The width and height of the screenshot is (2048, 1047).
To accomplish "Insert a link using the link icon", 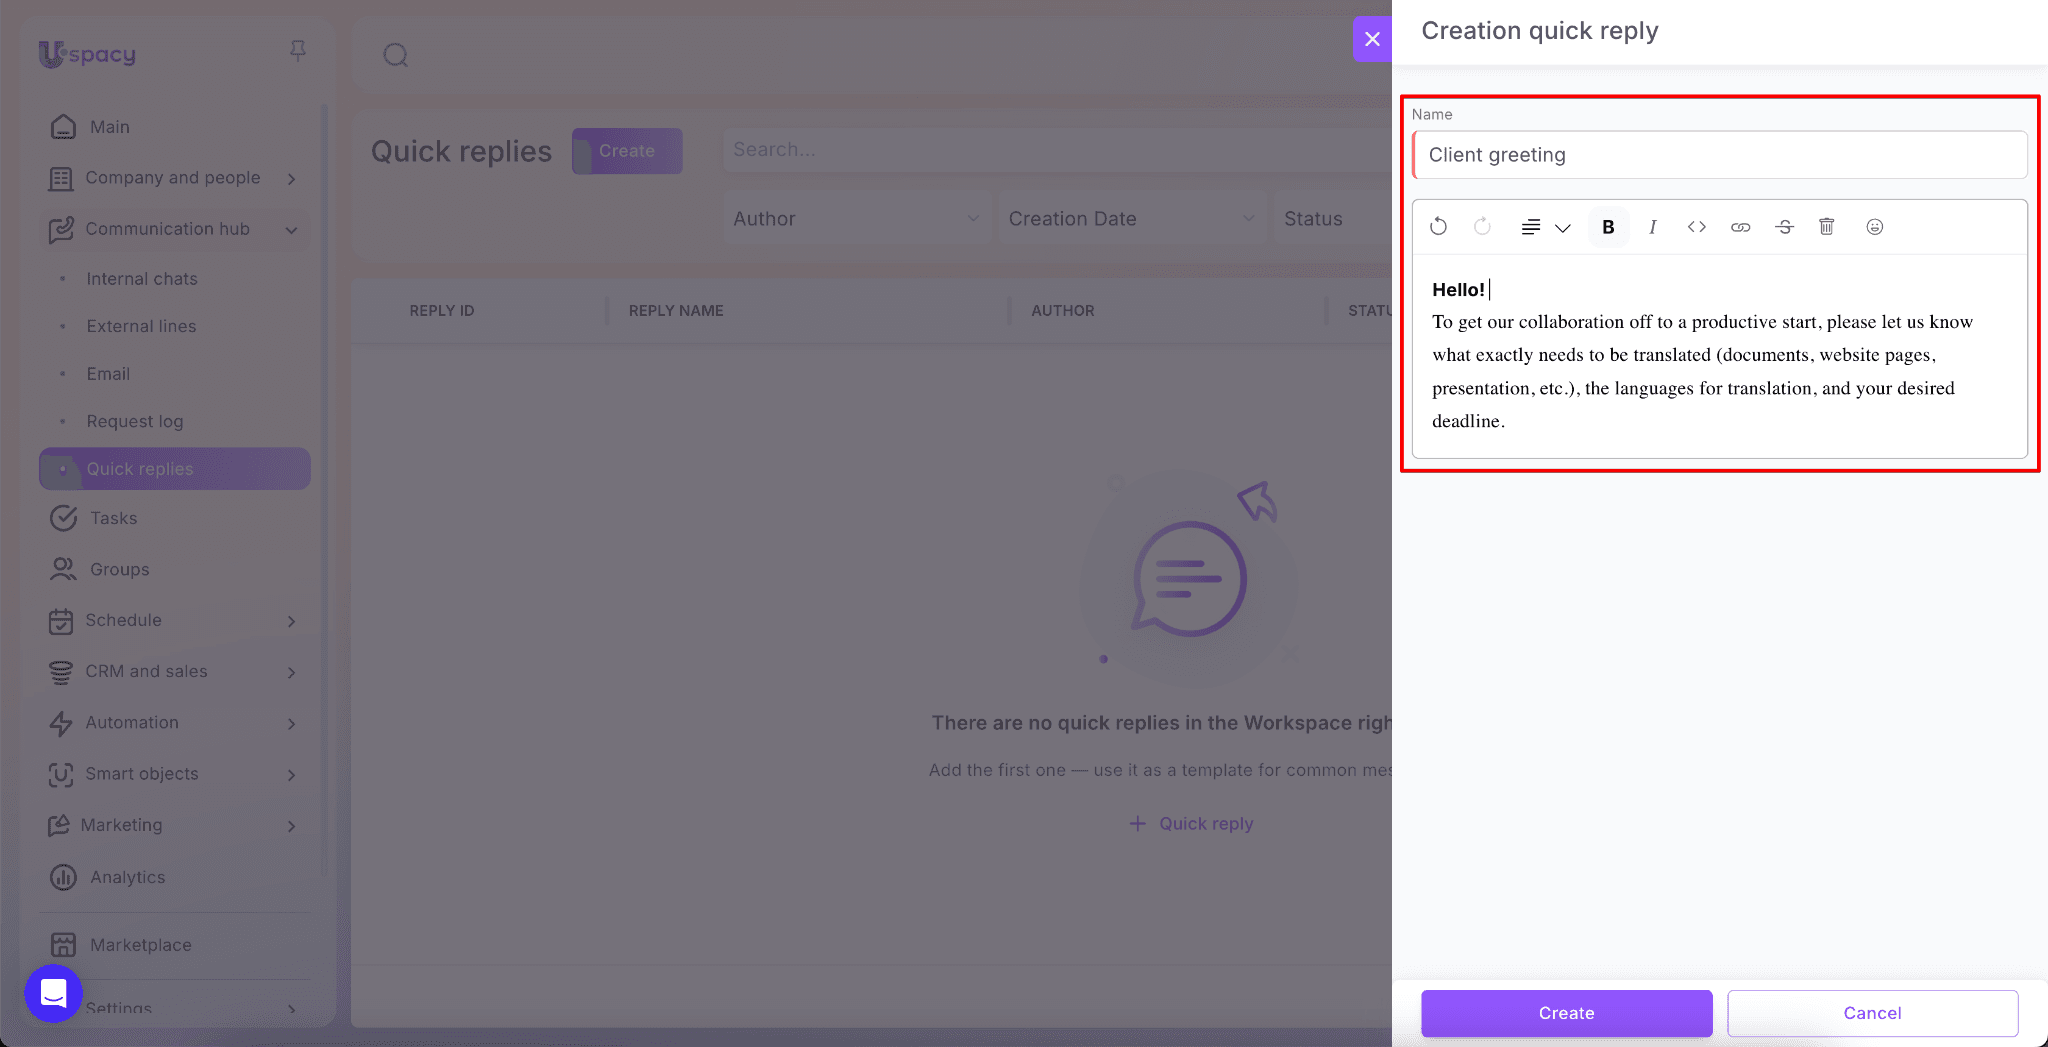I will click(1740, 227).
